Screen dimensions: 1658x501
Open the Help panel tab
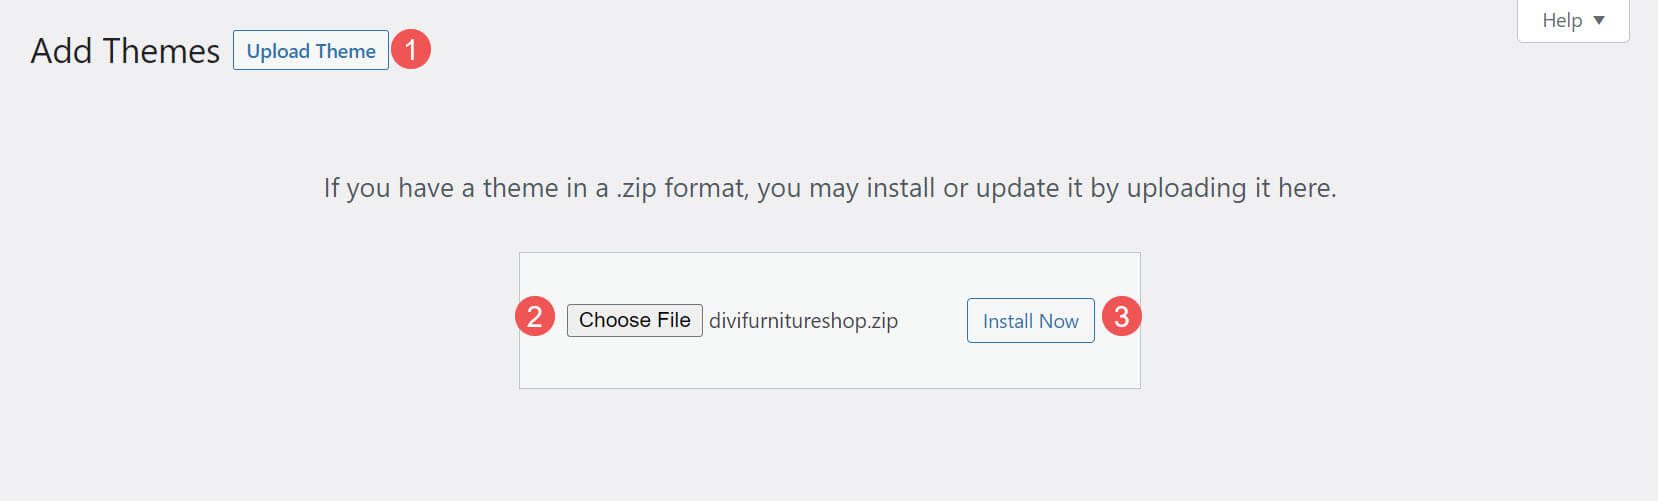pyautogui.click(x=1573, y=20)
